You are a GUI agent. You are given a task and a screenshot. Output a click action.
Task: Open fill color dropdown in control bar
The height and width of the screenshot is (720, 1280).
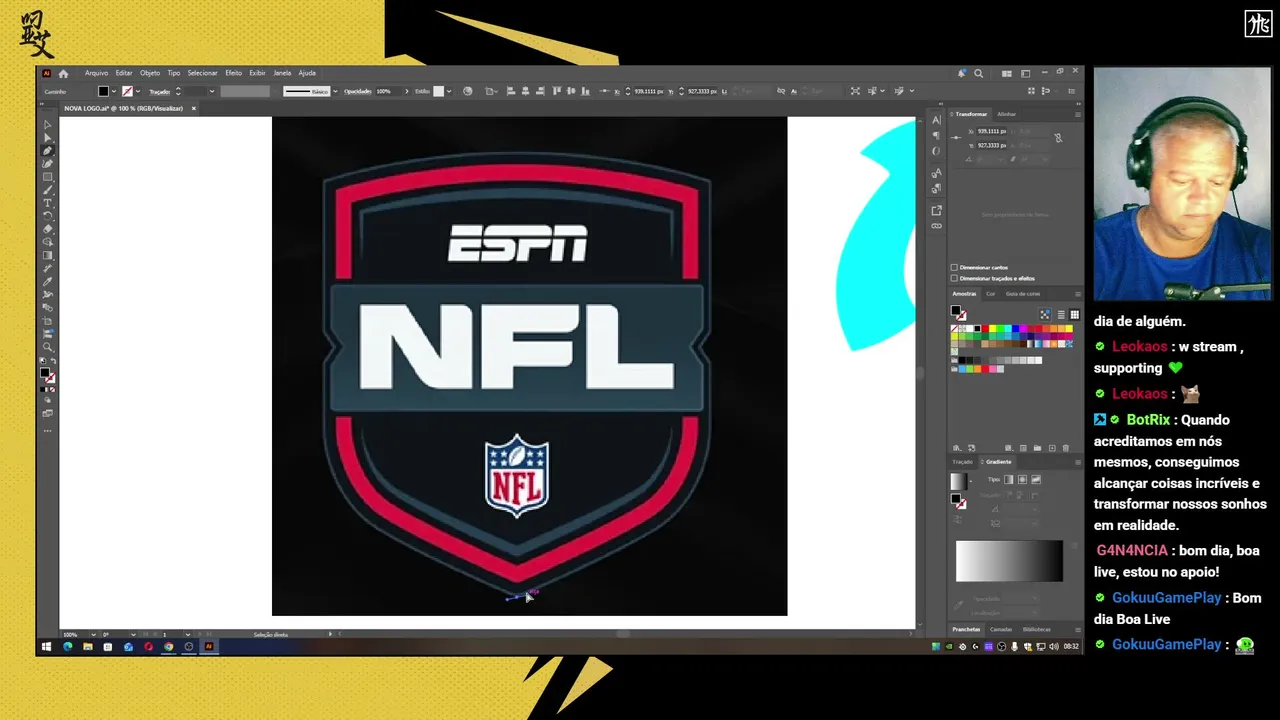pyautogui.click(x=114, y=91)
